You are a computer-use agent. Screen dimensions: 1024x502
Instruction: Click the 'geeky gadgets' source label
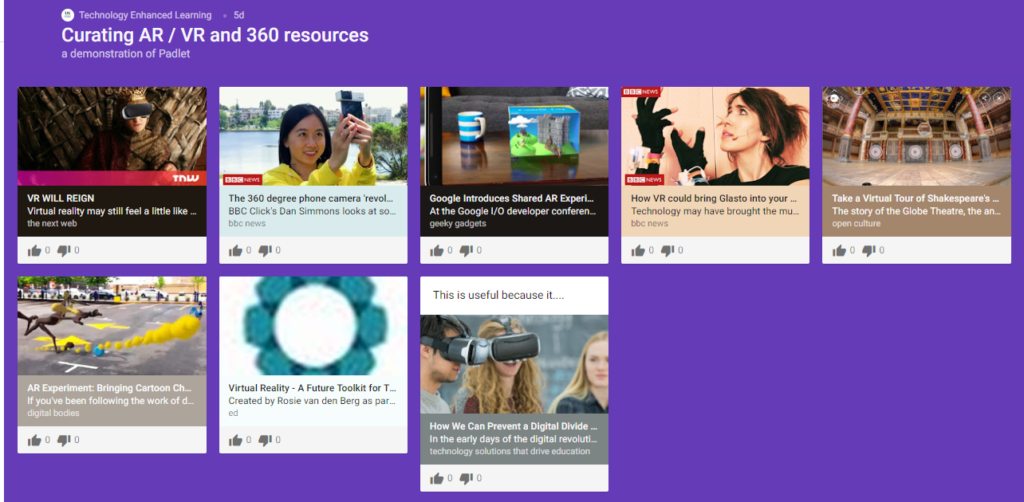[457, 223]
